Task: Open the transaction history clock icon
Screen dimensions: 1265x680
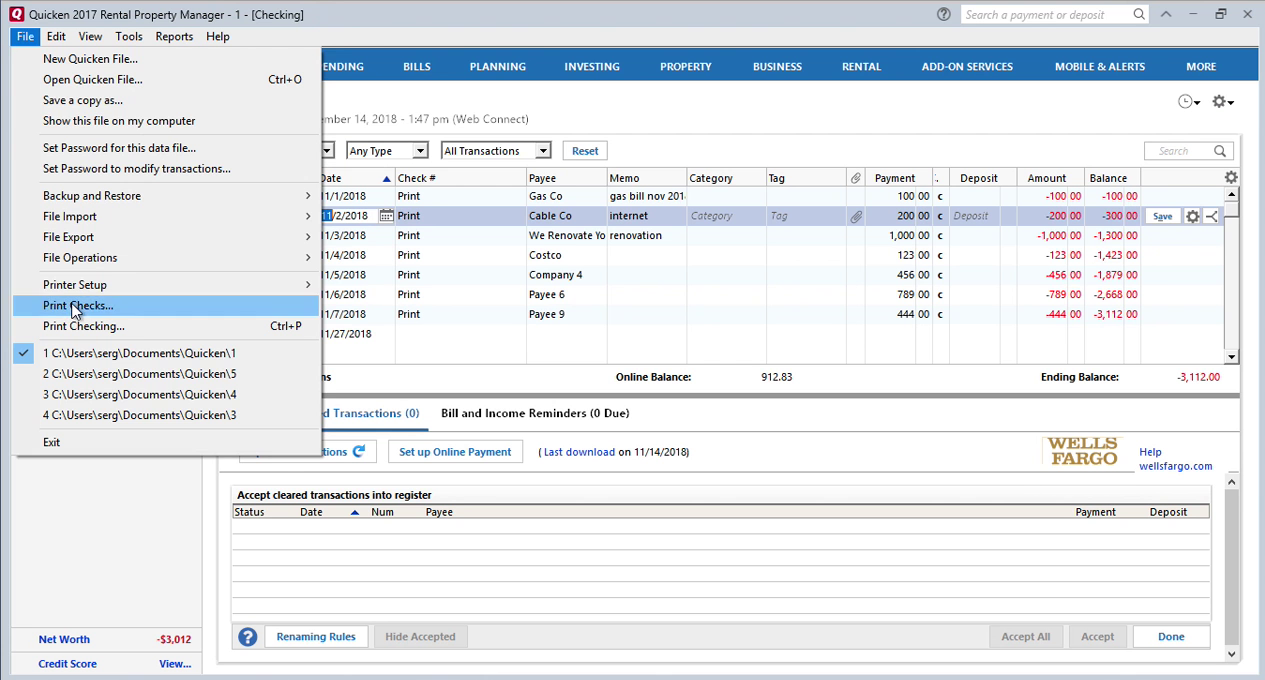Action: tap(1188, 101)
